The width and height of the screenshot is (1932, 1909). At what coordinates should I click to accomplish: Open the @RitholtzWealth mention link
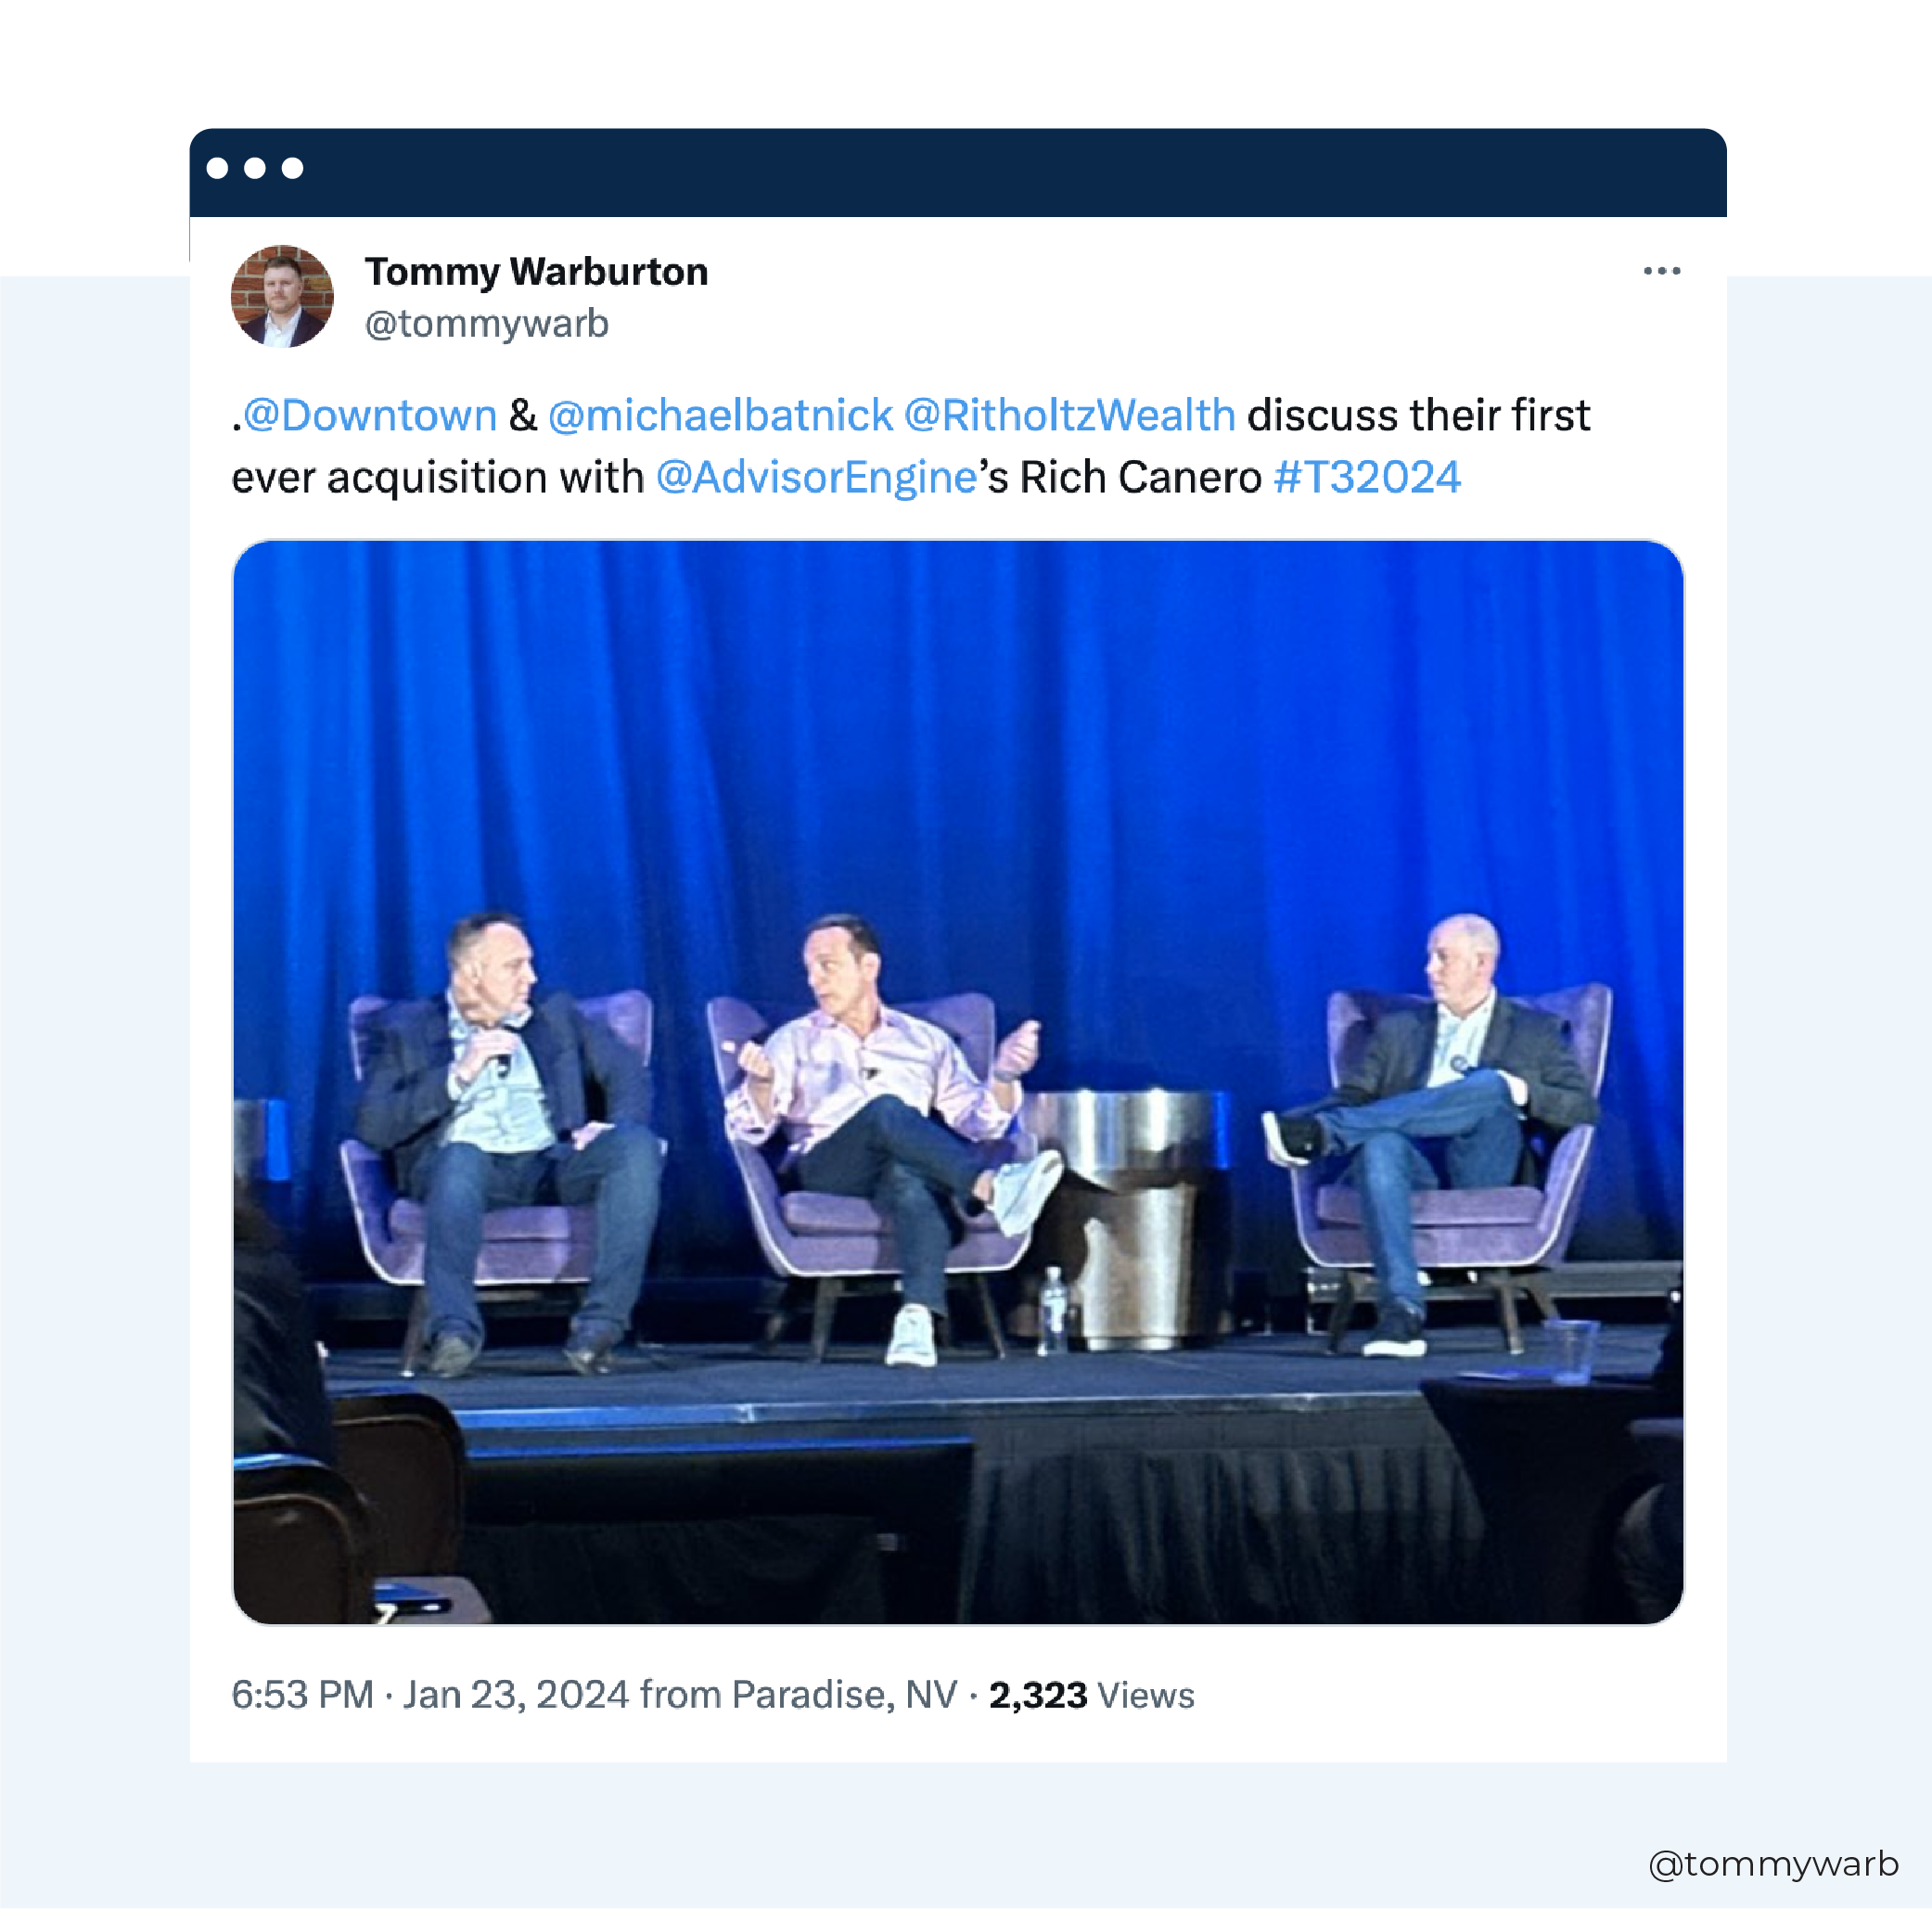[x=1070, y=415]
